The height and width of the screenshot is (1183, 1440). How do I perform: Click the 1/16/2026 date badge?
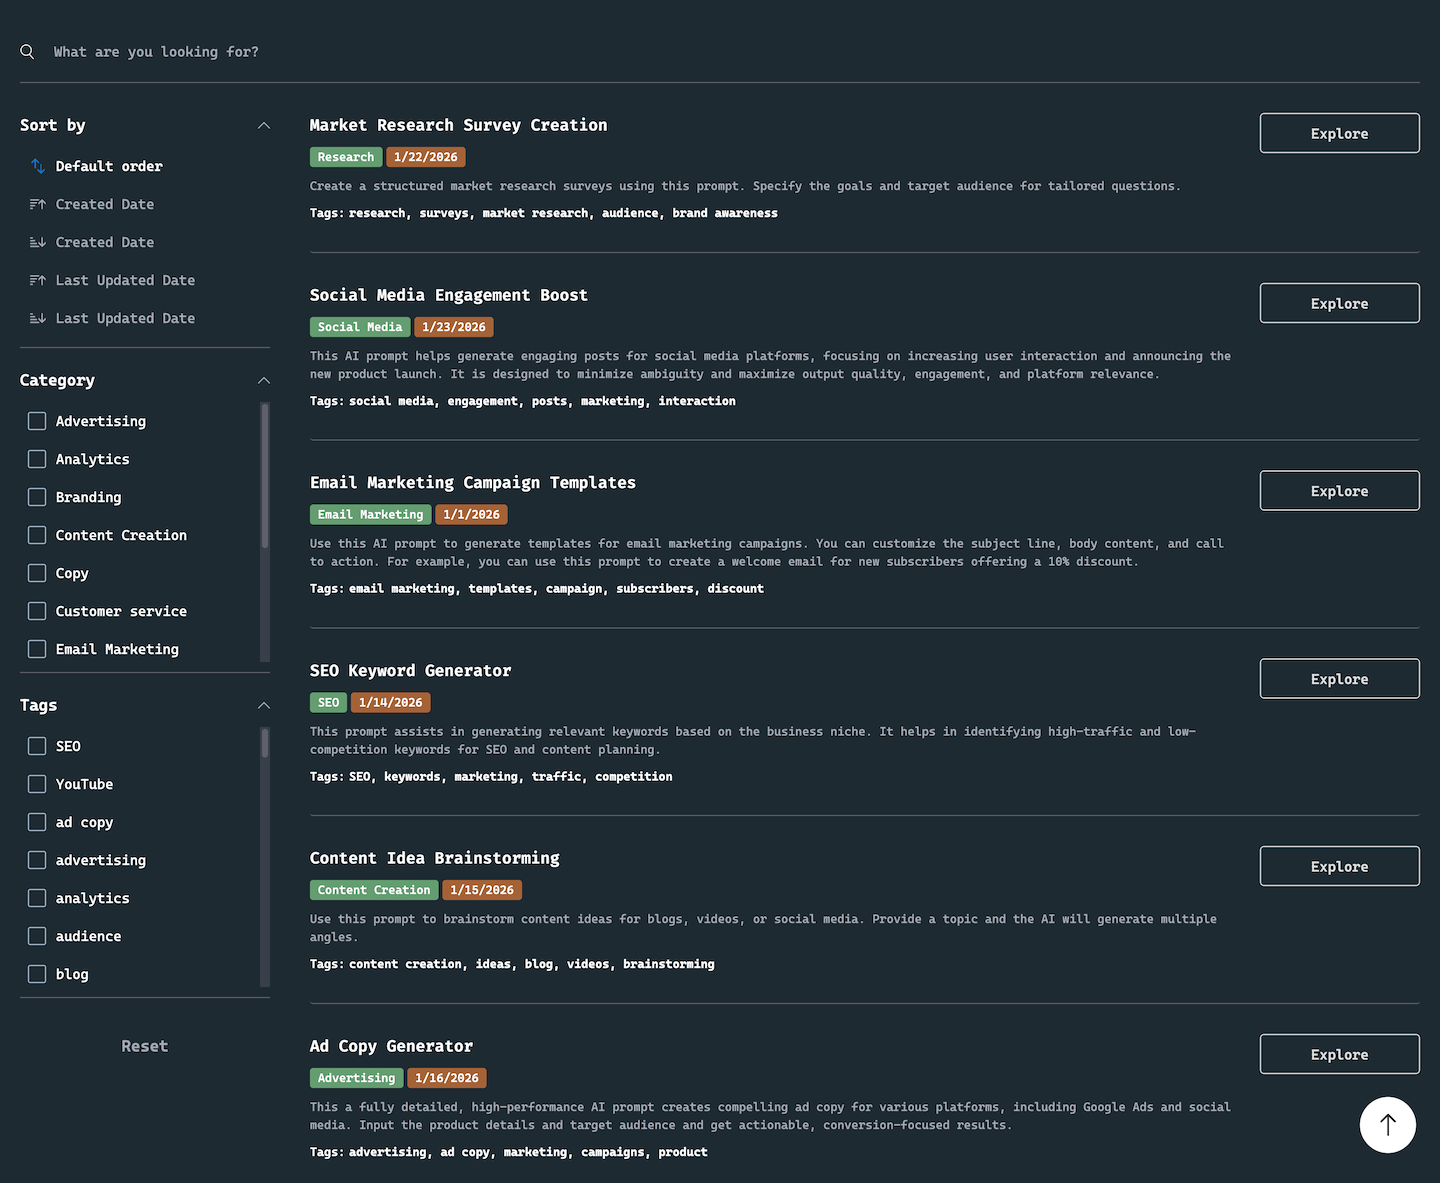(x=447, y=1078)
